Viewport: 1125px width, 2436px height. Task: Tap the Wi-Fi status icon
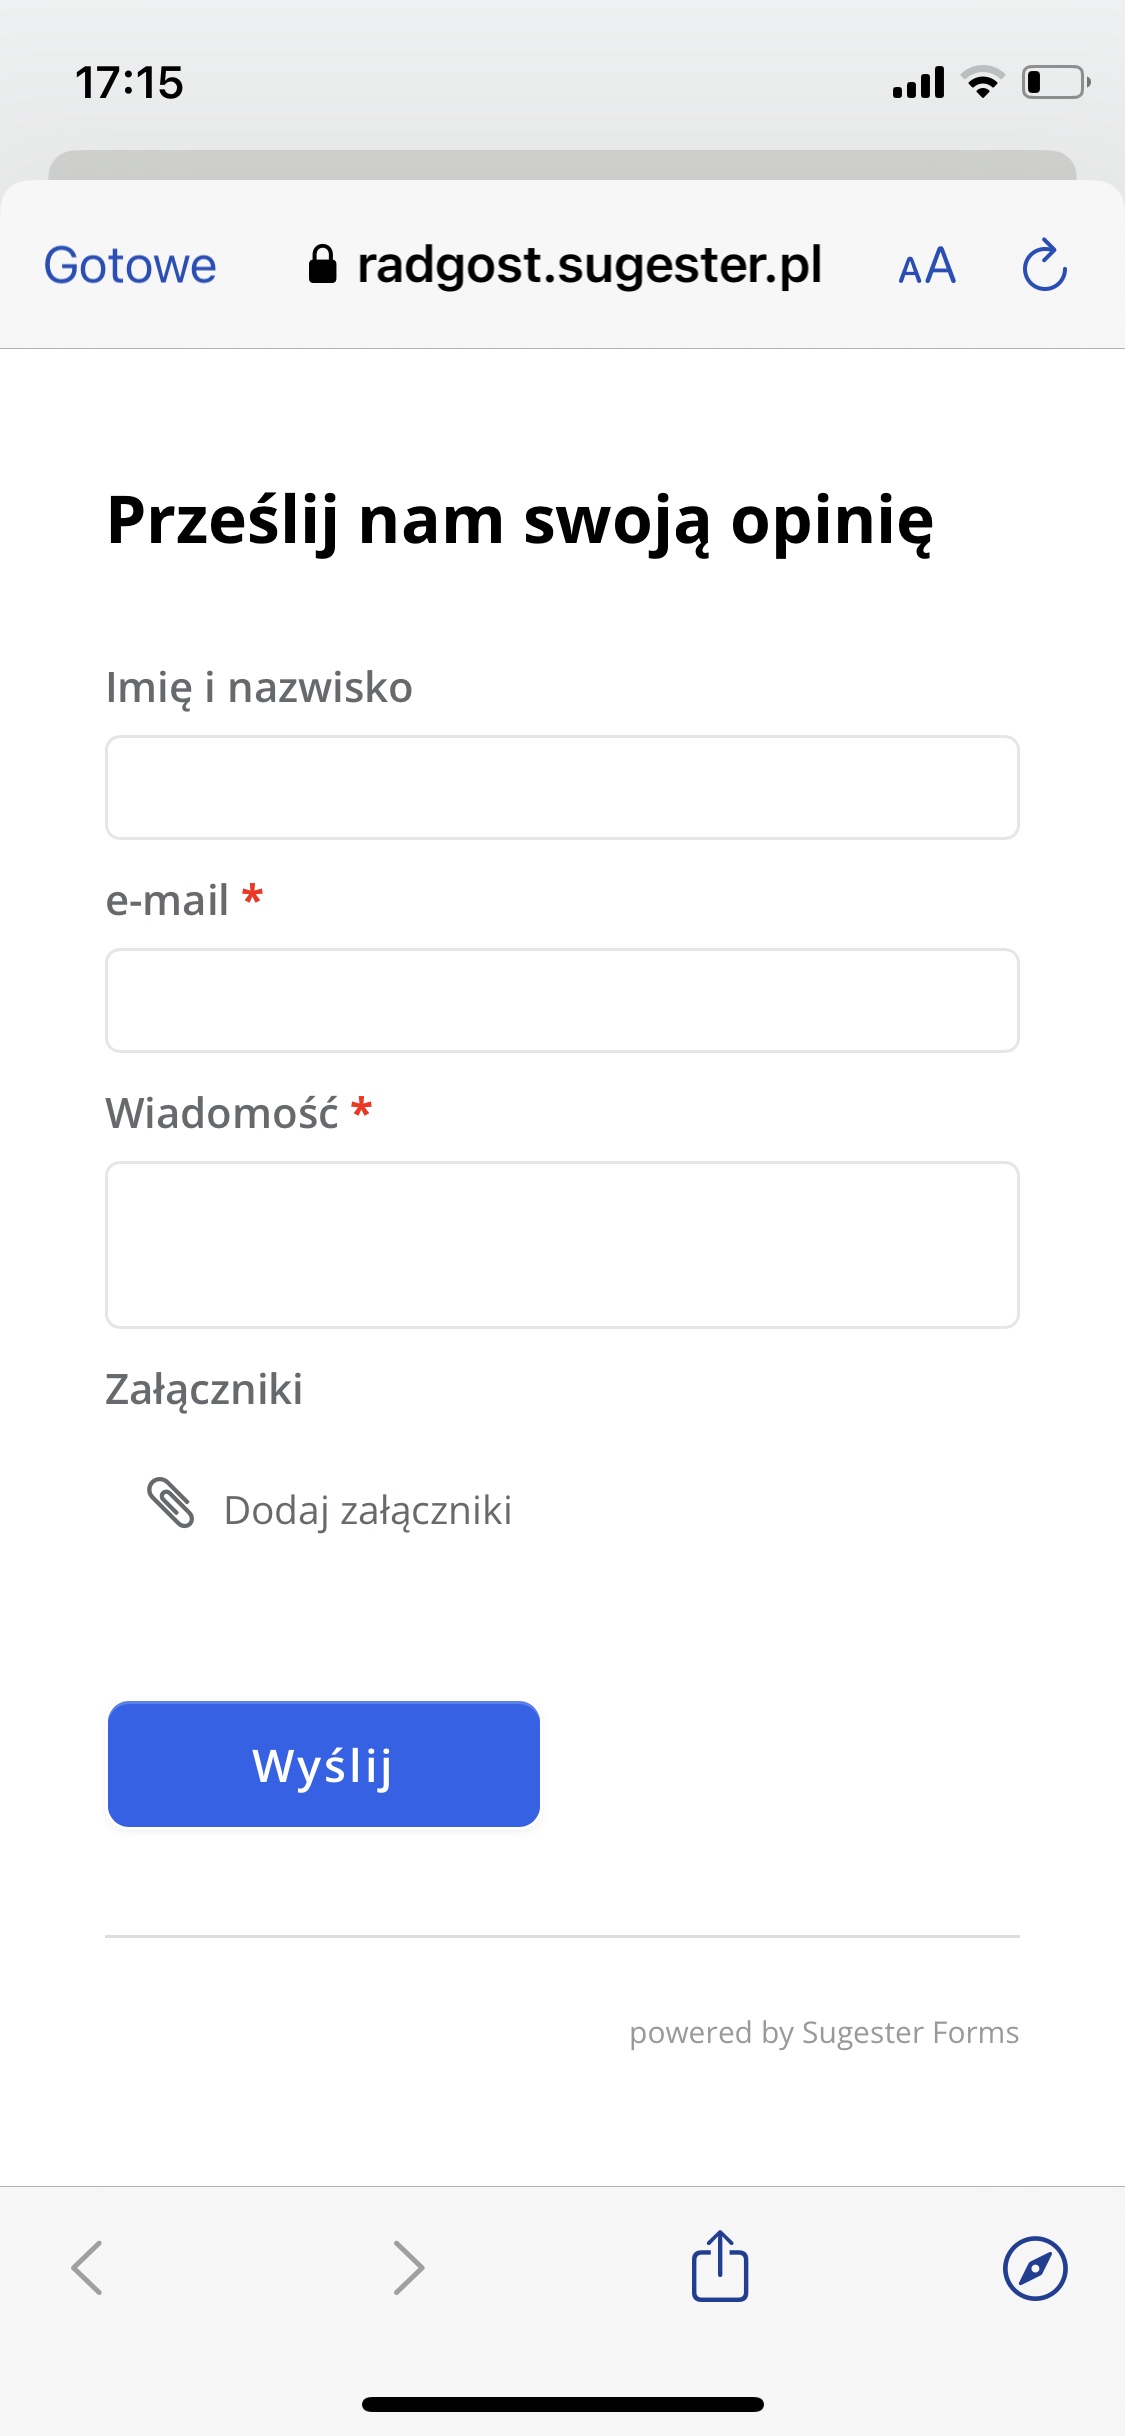coord(983,83)
